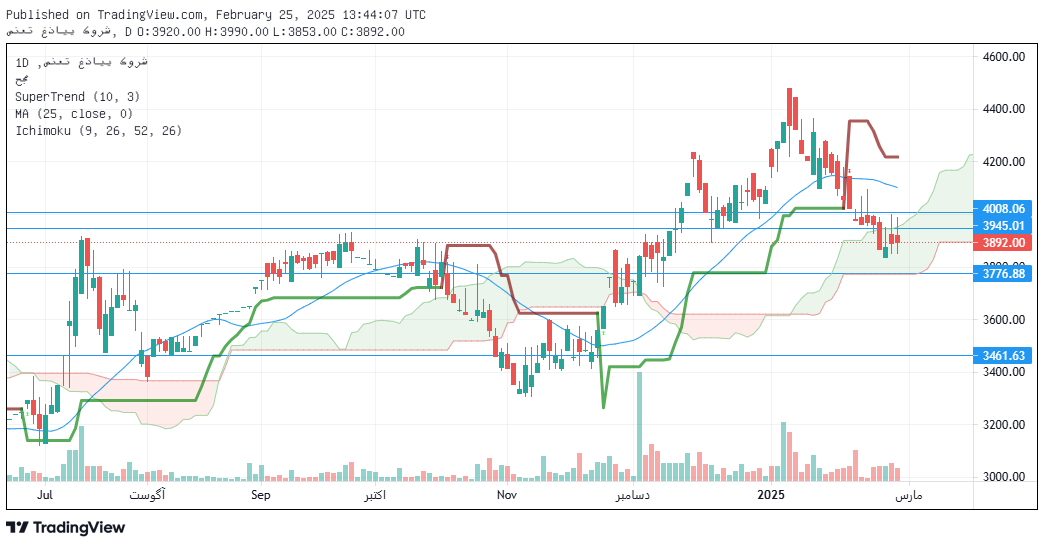Click the 4200.00 price axis value
This screenshot has height=546, width=1044.
point(1003,162)
